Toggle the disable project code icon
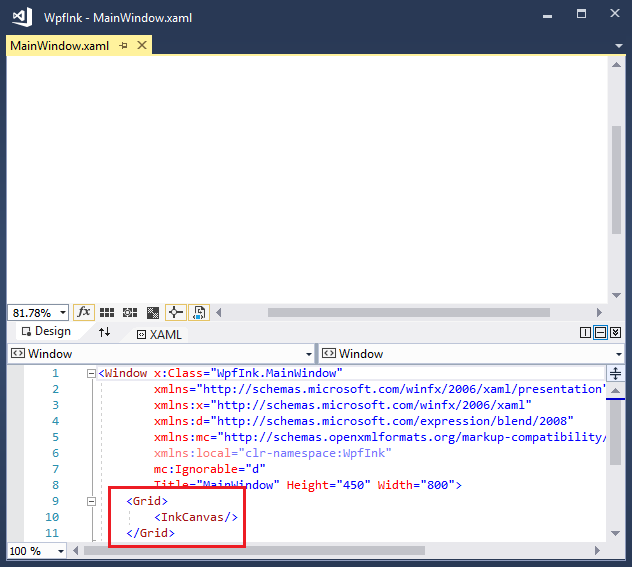The height and width of the screenshot is (567, 632). point(199,312)
